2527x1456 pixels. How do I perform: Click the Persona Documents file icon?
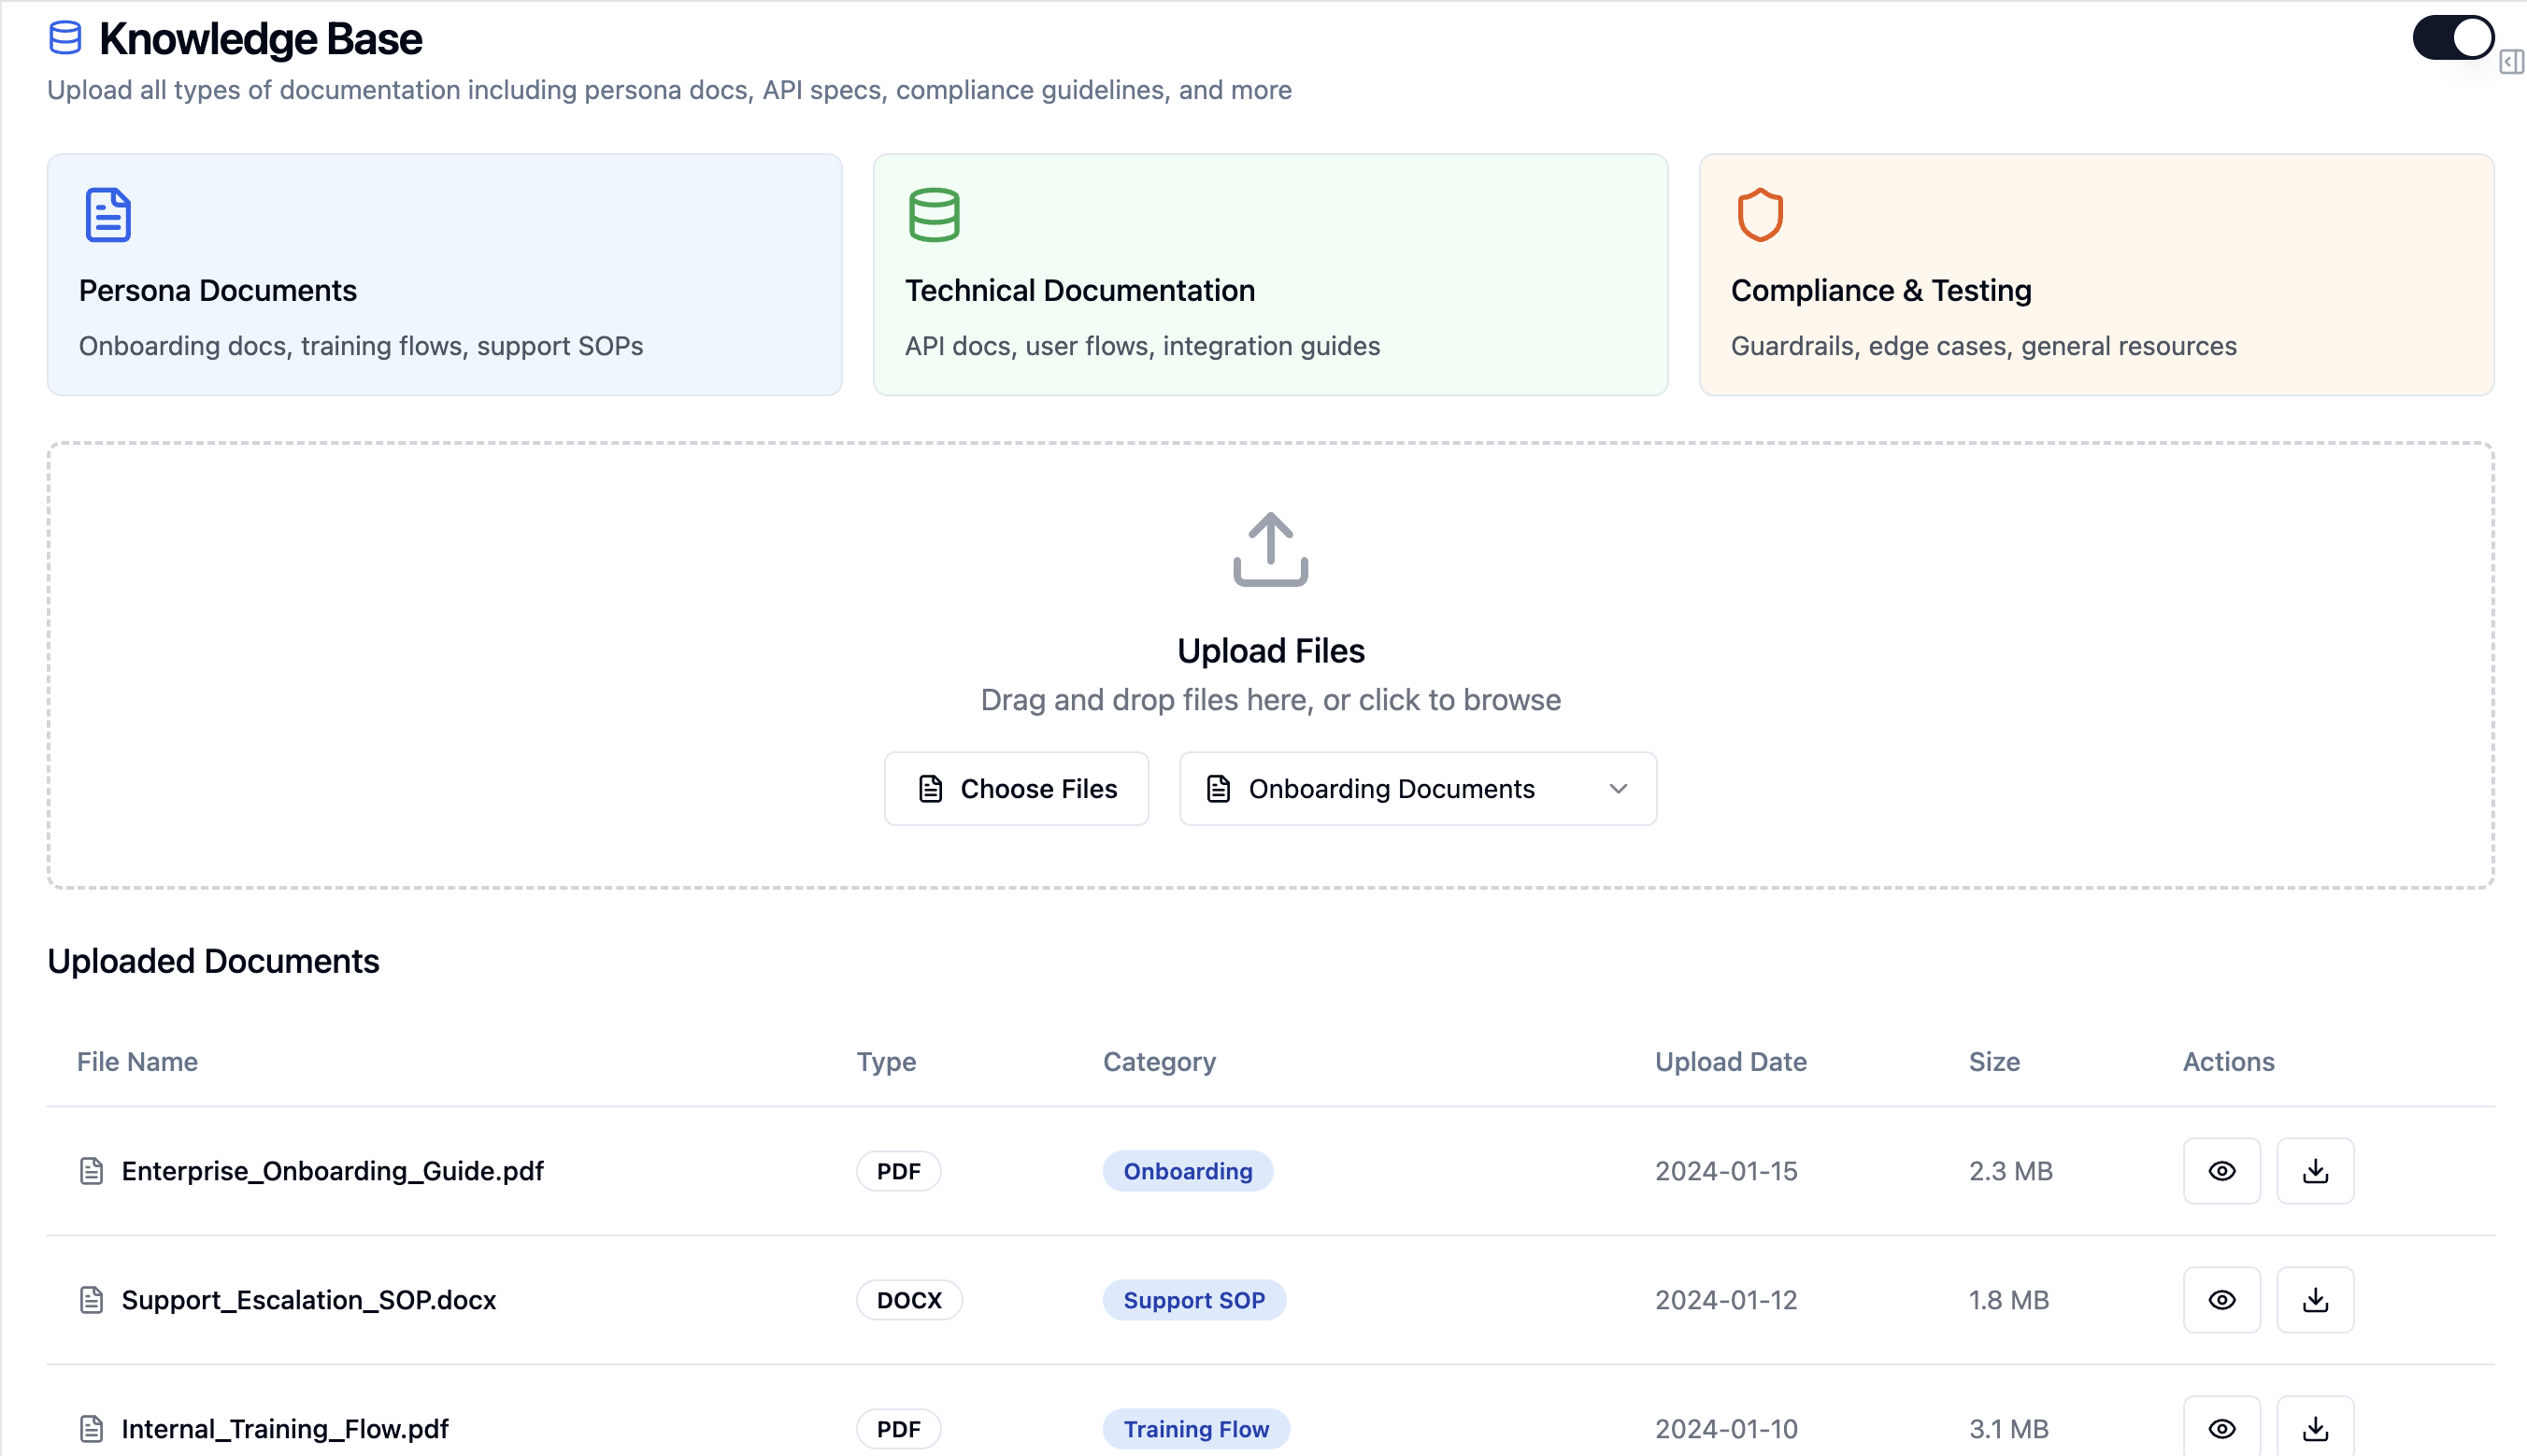click(108, 215)
